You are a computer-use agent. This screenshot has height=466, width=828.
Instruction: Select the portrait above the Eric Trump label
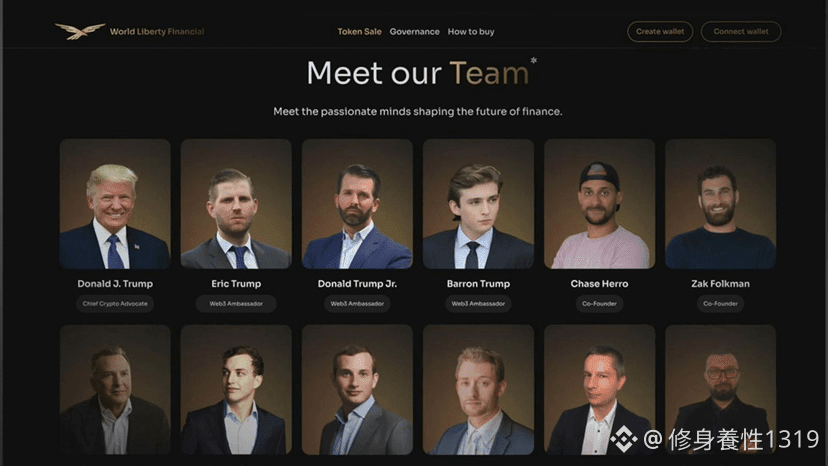(236, 204)
